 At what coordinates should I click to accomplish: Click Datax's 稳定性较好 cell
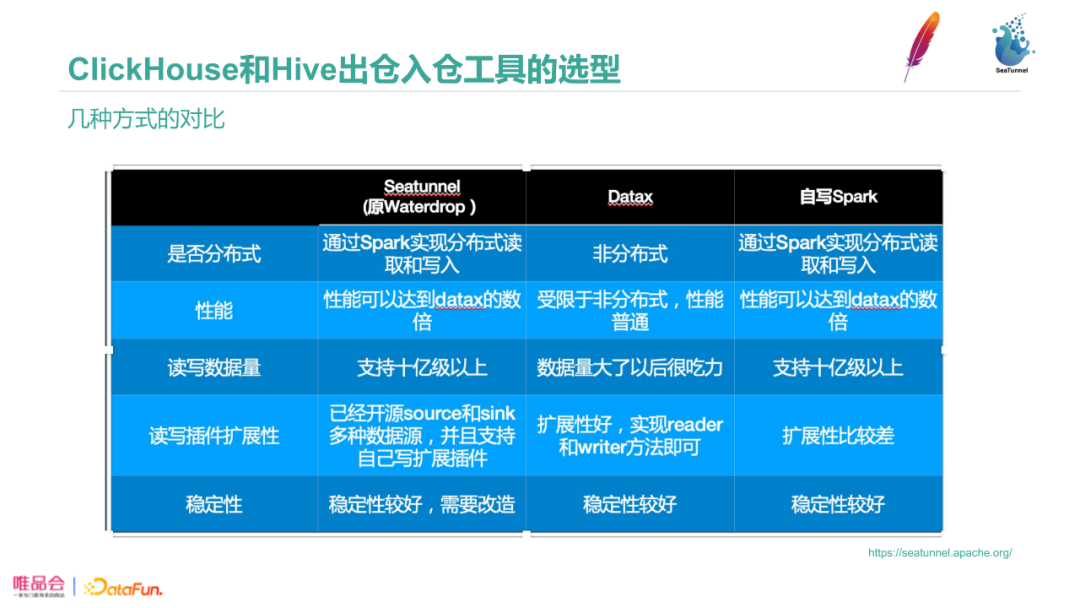click(630, 504)
